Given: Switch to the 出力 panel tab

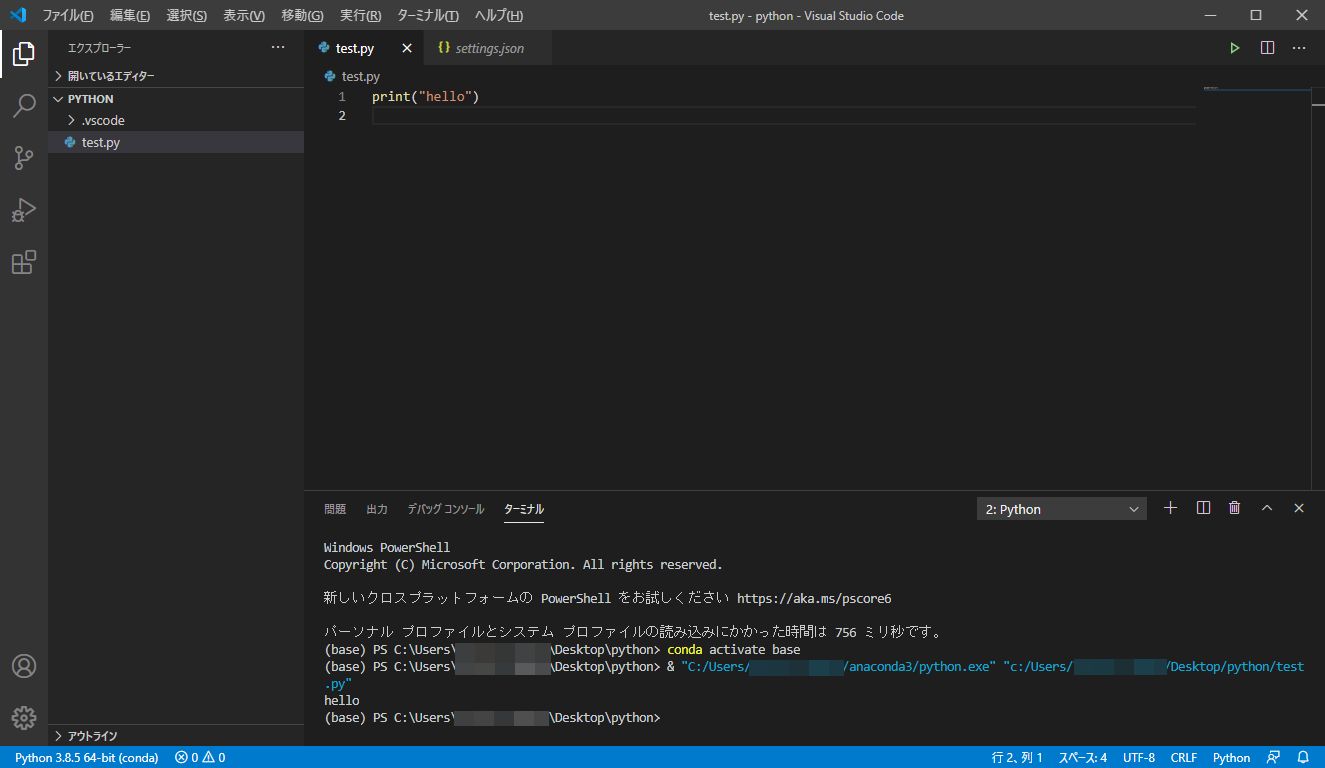Looking at the screenshot, I should pos(377,509).
